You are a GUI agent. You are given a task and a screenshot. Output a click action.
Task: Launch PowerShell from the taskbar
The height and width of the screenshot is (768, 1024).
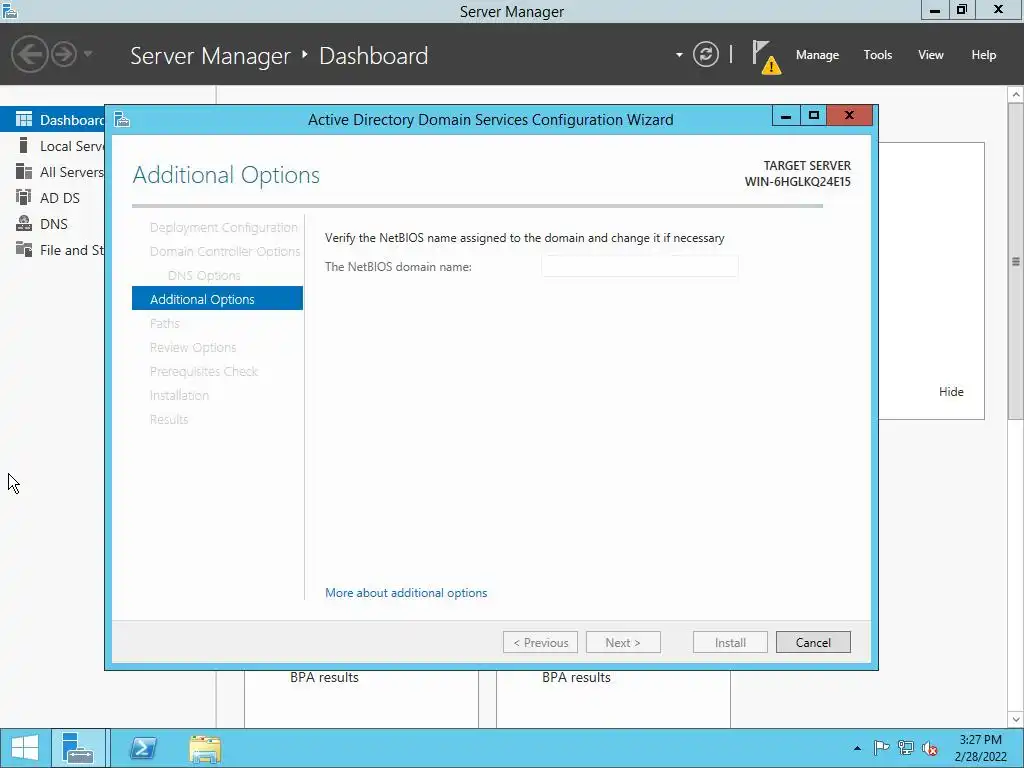pos(143,748)
